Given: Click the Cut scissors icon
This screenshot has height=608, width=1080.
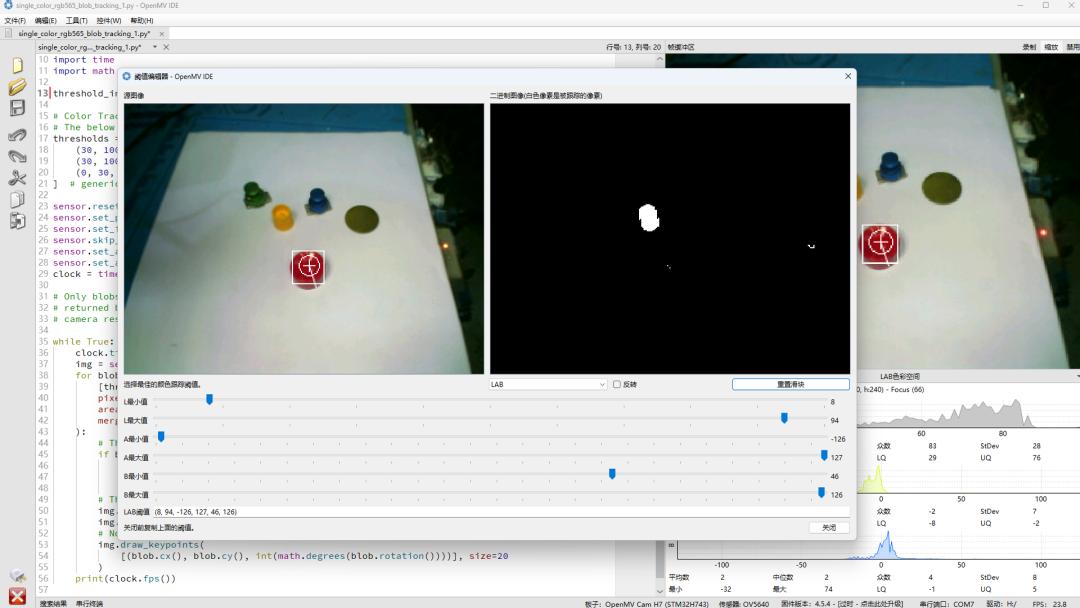Looking at the screenshot, I should pos(17,178).
